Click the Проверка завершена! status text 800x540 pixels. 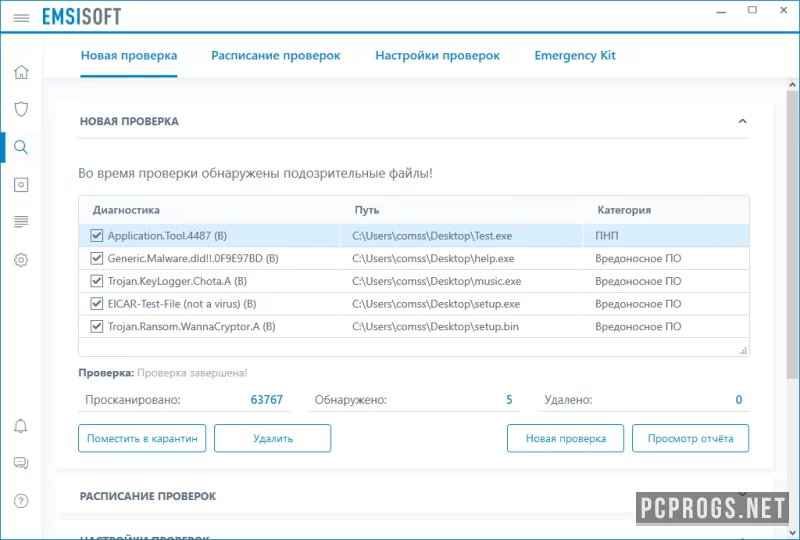(x=192, y=373)
